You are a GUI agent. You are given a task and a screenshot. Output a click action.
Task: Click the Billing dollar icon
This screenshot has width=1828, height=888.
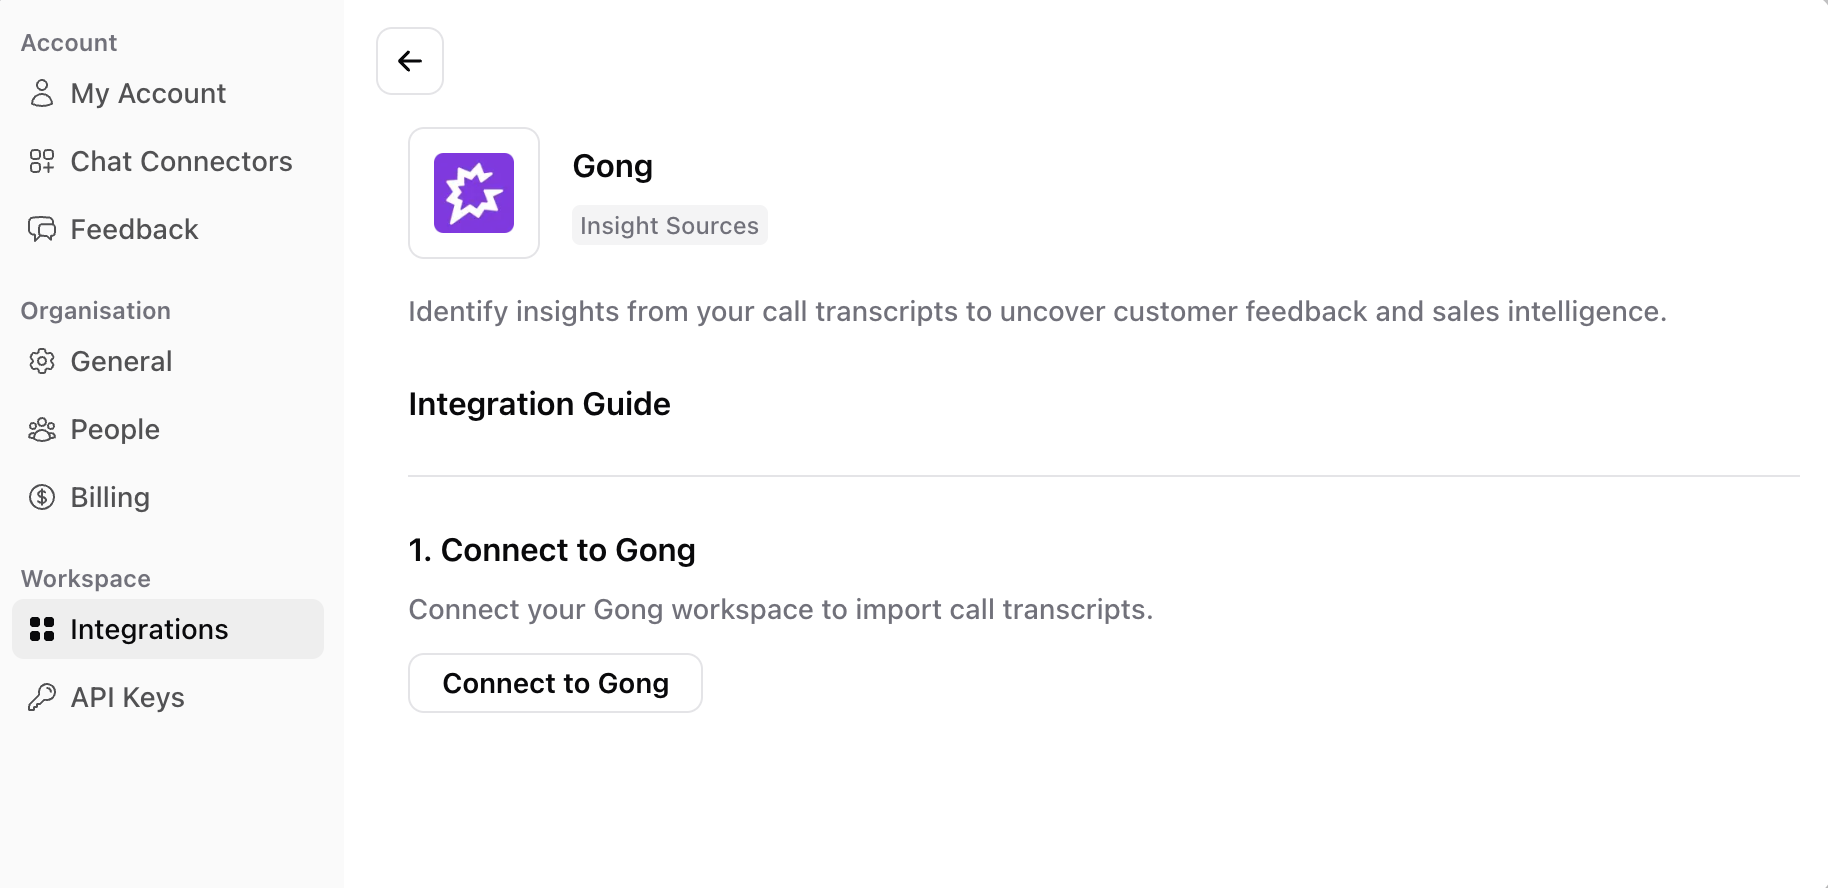[x=42, y=497]
